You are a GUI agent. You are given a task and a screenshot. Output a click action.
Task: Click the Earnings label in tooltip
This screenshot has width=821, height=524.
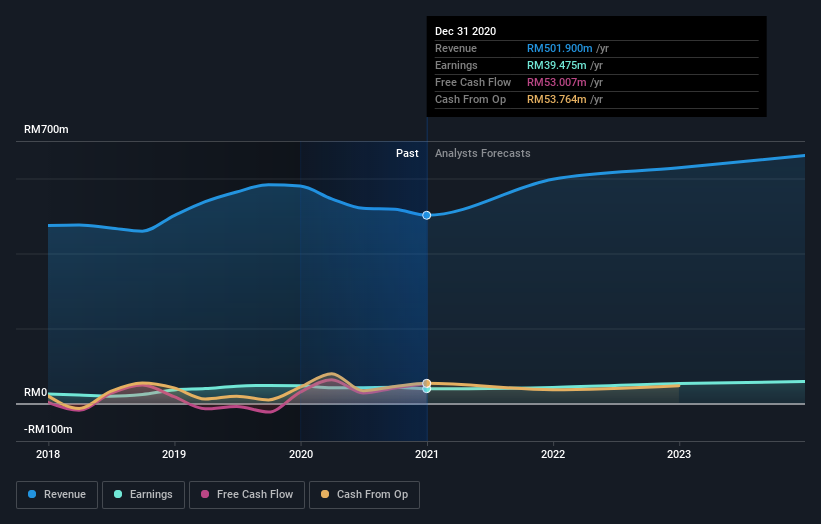pyautogui.click(x=457, y=65)
